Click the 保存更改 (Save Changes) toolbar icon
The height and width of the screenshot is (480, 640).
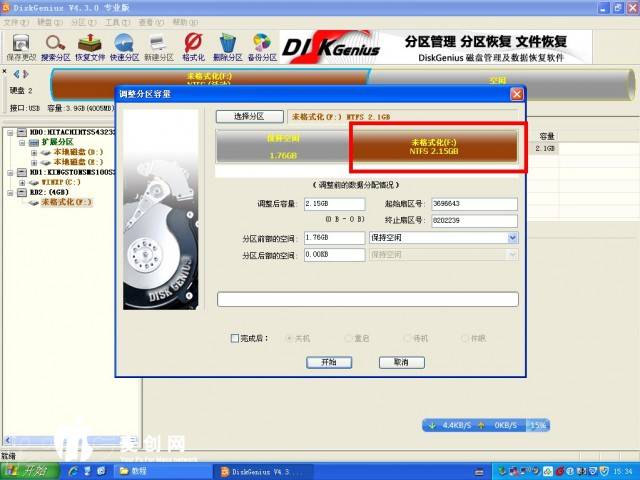(19, 45)
